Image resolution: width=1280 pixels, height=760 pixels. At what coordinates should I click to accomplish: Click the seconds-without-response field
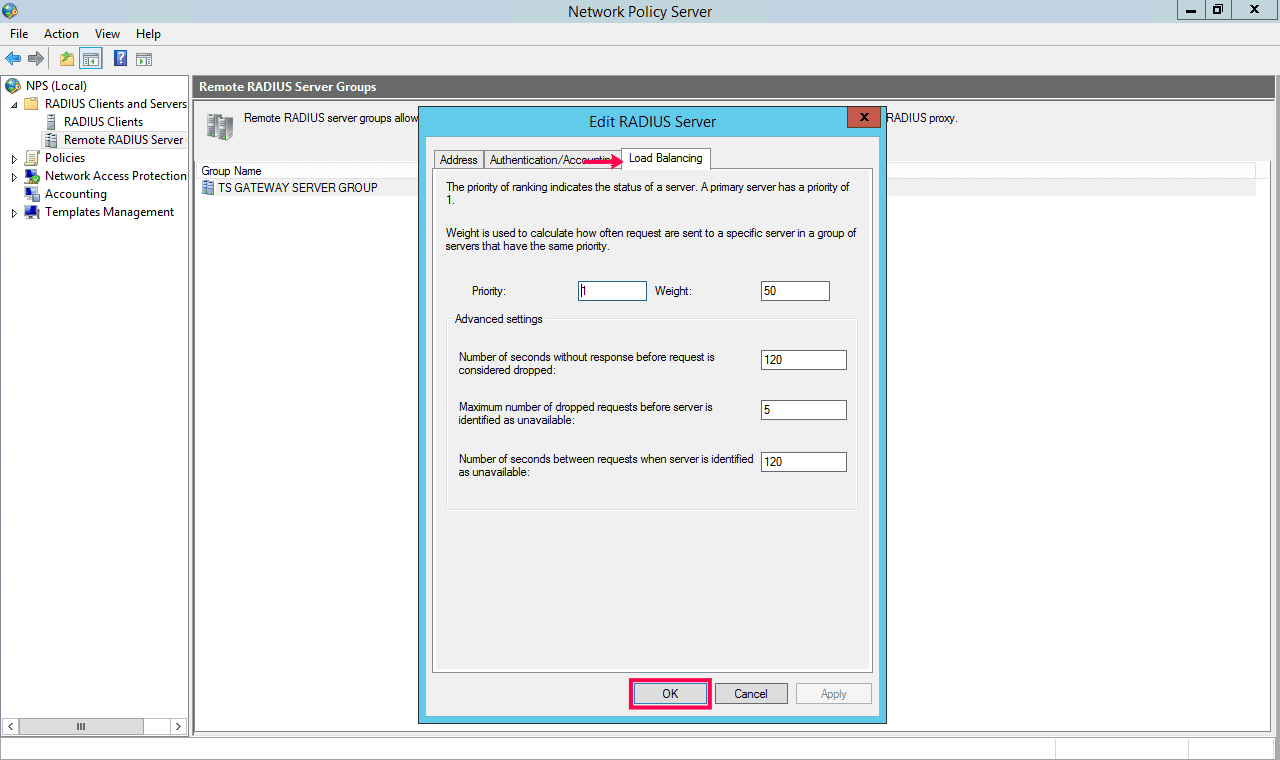point(804,360)
